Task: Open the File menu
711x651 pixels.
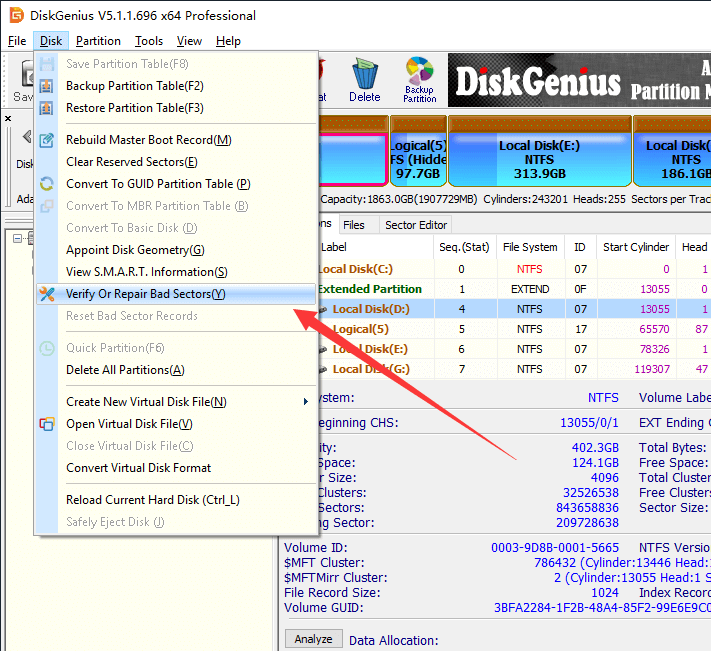Action: (x=17, y=41)
